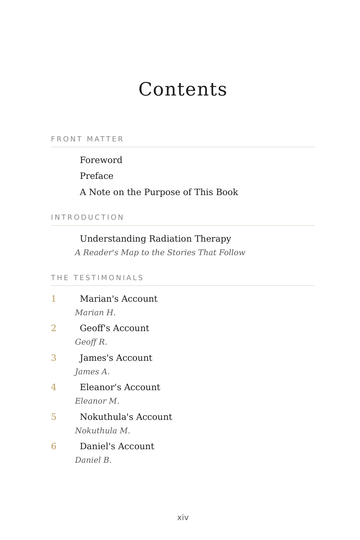
Task: Open A Note on the Purpose of This Book
Action: point(159,192)
